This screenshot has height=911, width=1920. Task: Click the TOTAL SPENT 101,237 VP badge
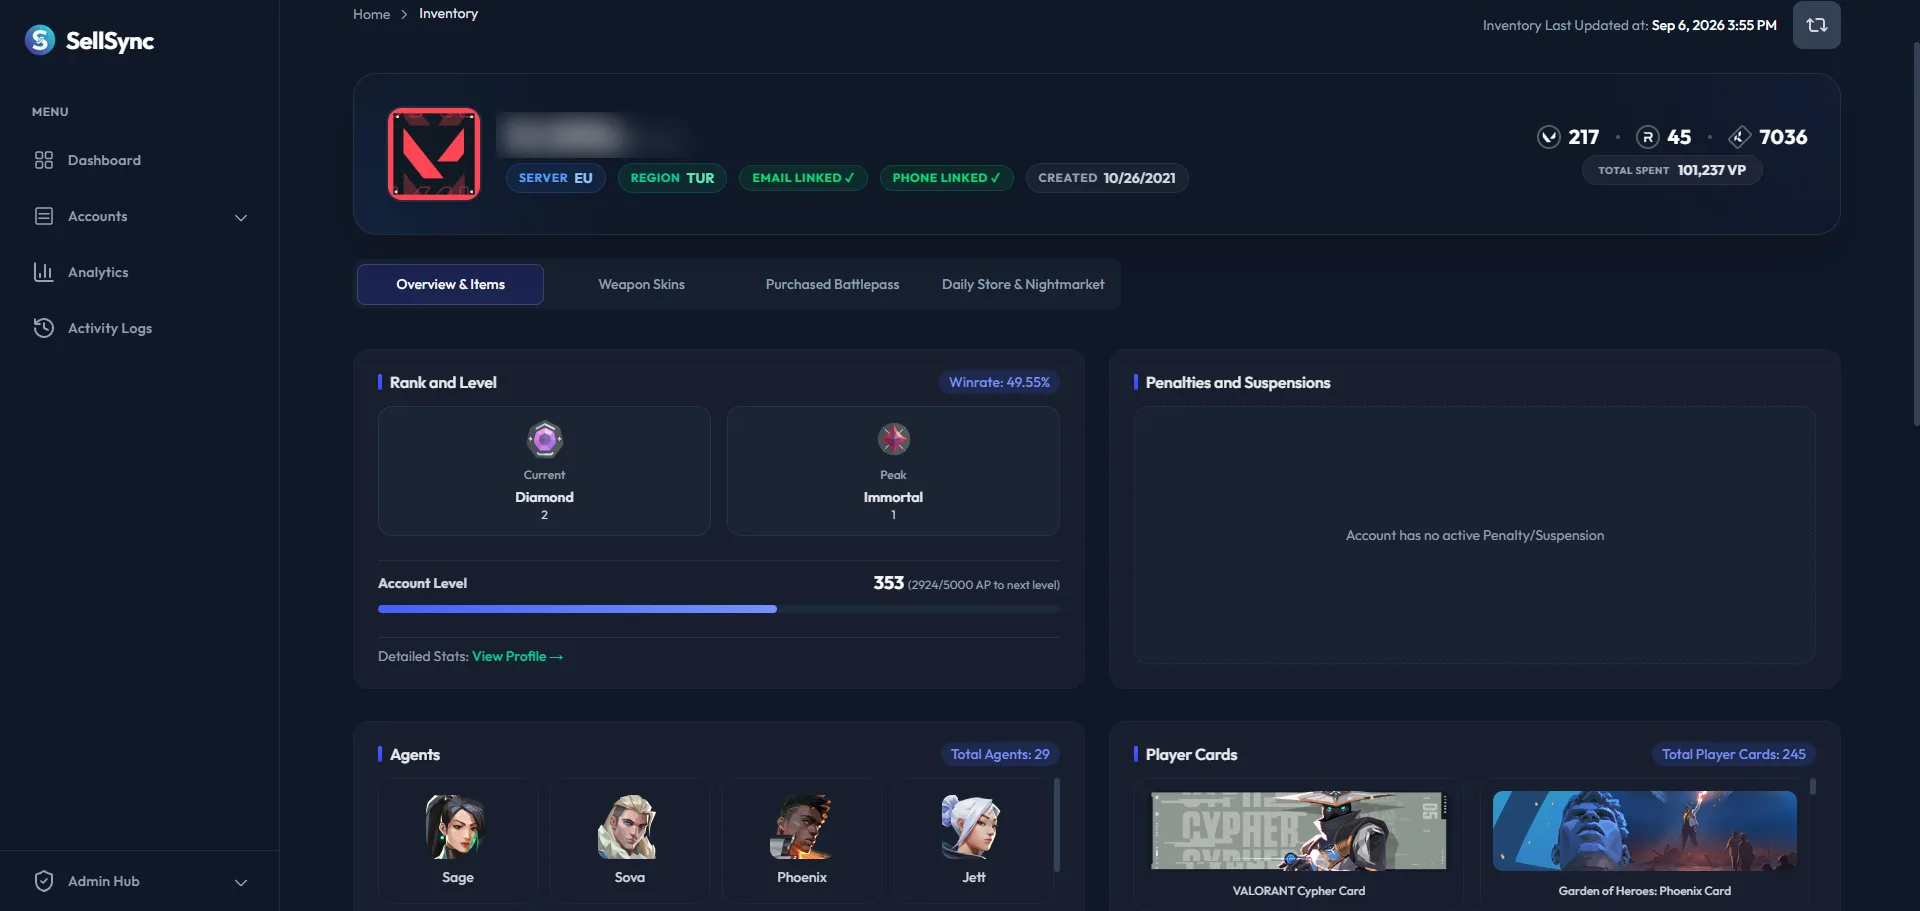point(1672,170)
